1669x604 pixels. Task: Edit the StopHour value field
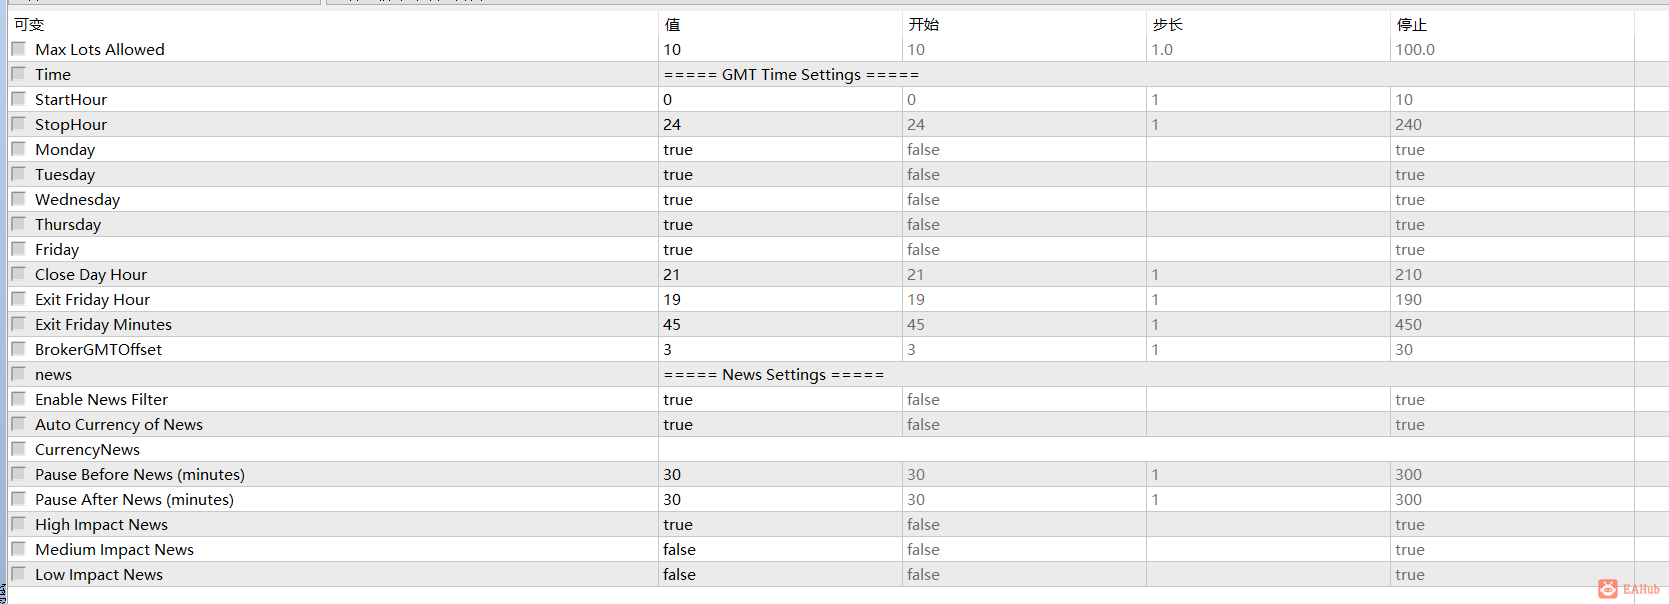click(779, 124)
